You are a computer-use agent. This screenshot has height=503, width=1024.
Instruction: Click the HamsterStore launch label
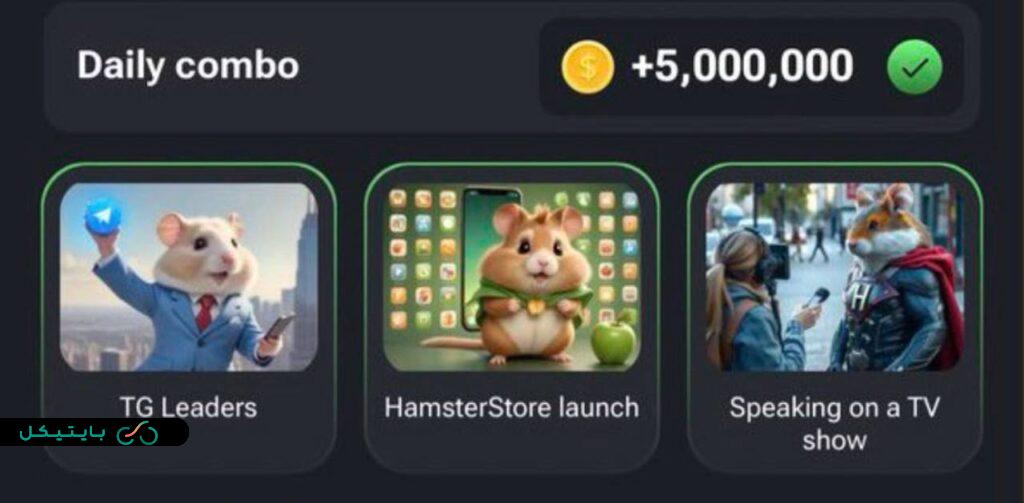(x=511, y=408)
